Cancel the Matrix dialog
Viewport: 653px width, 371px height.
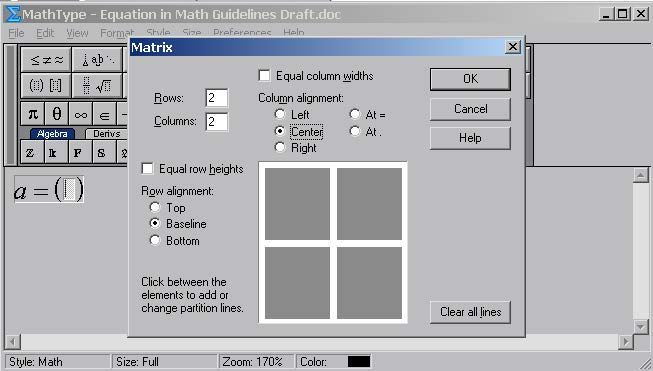[470, 109]
